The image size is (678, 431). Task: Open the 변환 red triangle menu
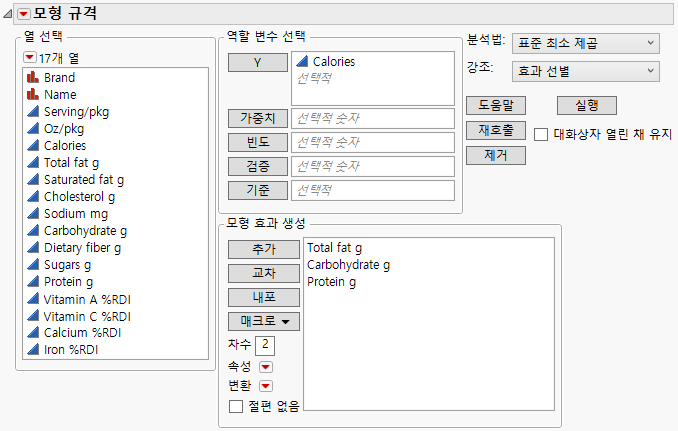[266, 386]
